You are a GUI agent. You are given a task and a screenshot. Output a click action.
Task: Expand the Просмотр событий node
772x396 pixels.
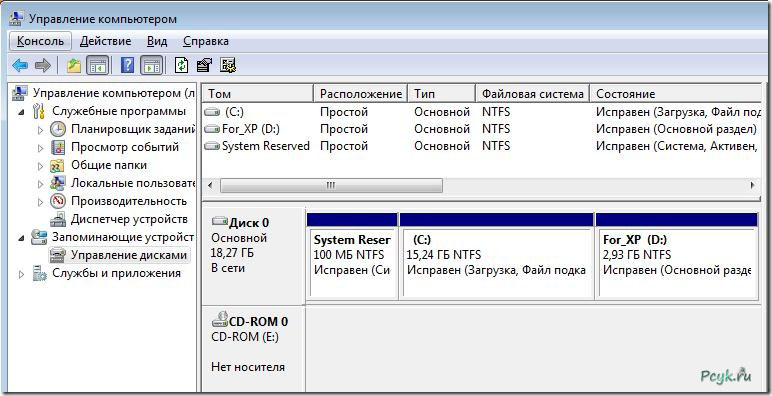coord(41,147)
